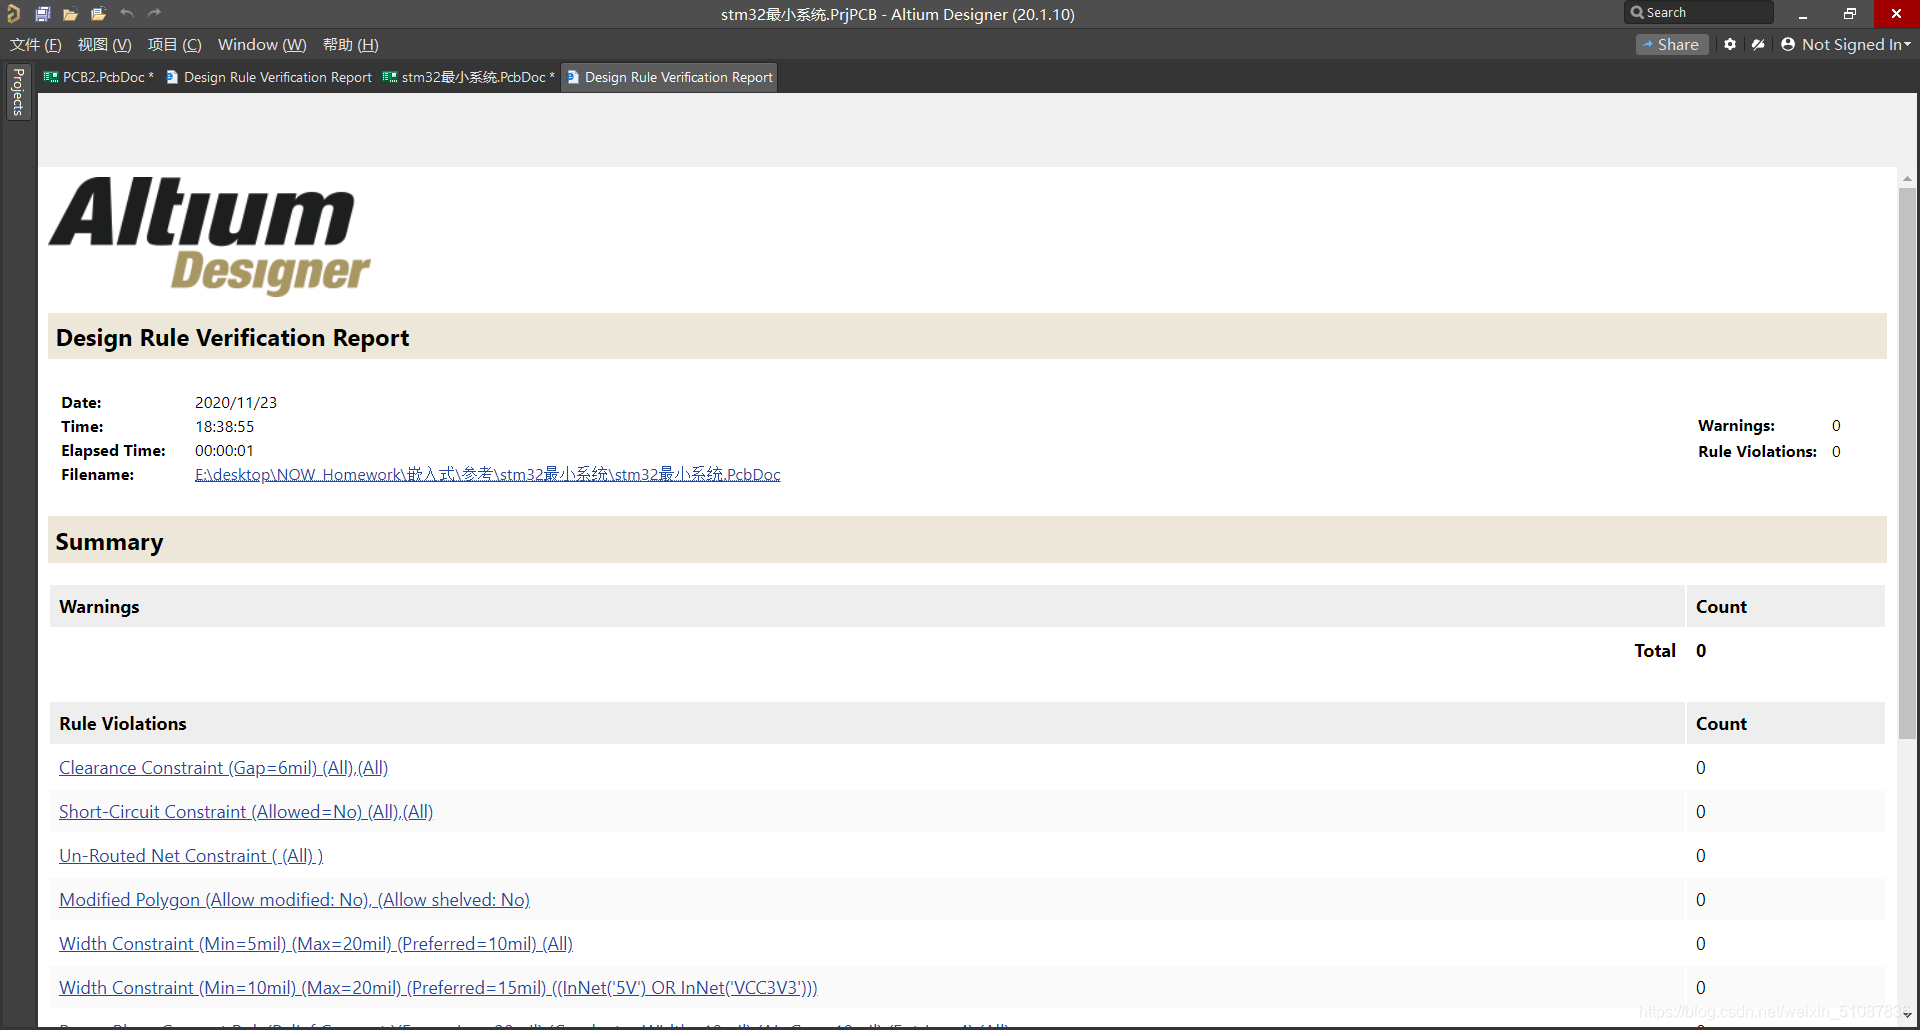
Task: Click the Redo arrow icon
Action: click(x=154, y=14)
